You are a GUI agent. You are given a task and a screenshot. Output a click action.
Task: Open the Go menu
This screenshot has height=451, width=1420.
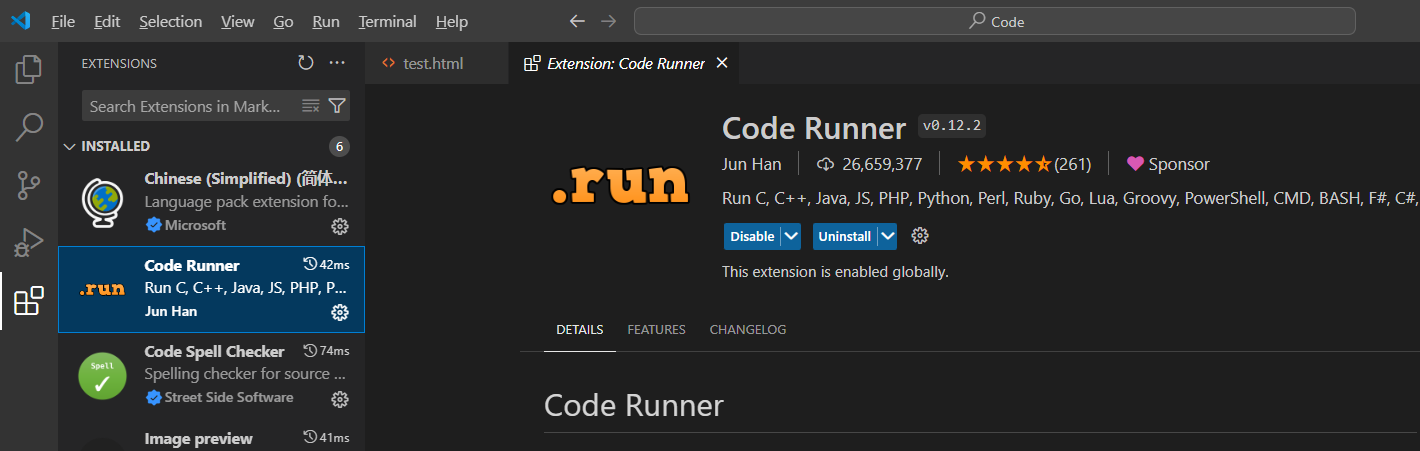(283, 21)
